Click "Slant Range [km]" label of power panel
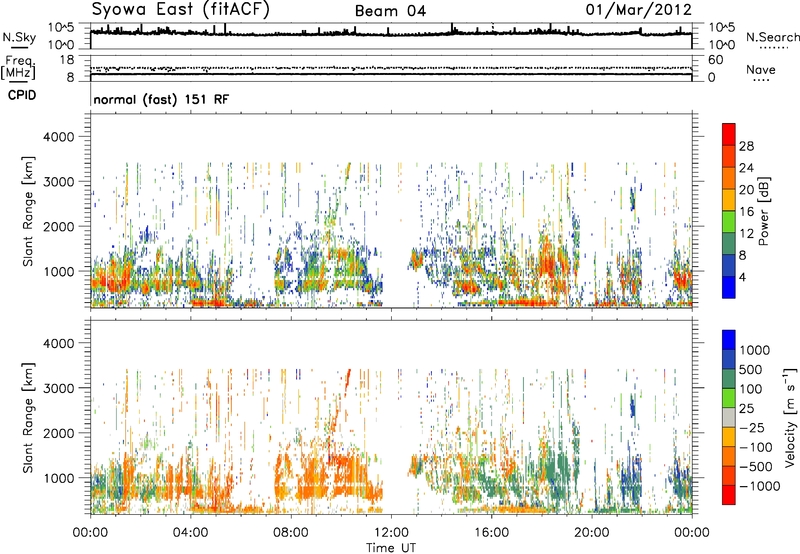 [28, 211]
